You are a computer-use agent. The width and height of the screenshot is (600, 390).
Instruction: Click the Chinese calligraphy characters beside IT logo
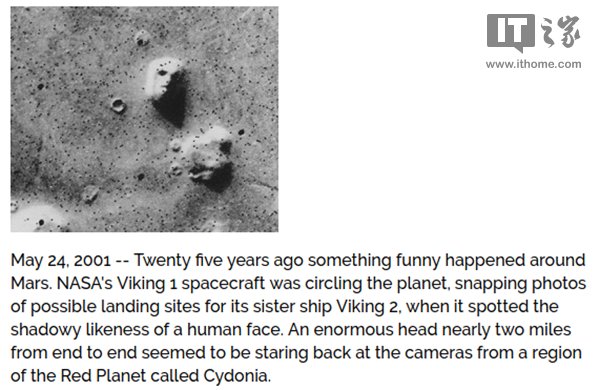coord(561,32)
